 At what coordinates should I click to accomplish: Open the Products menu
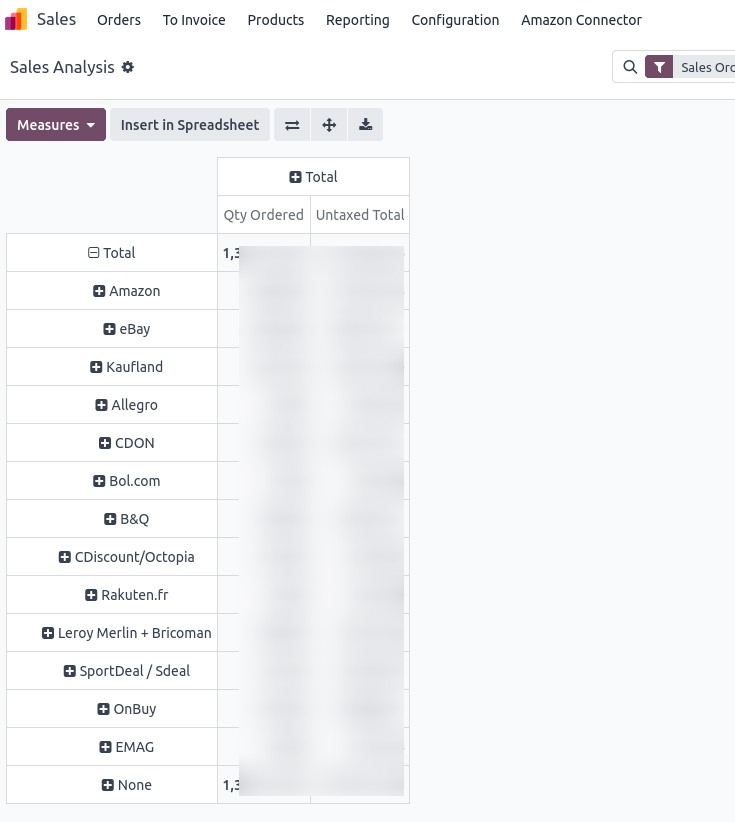(276, 20)
